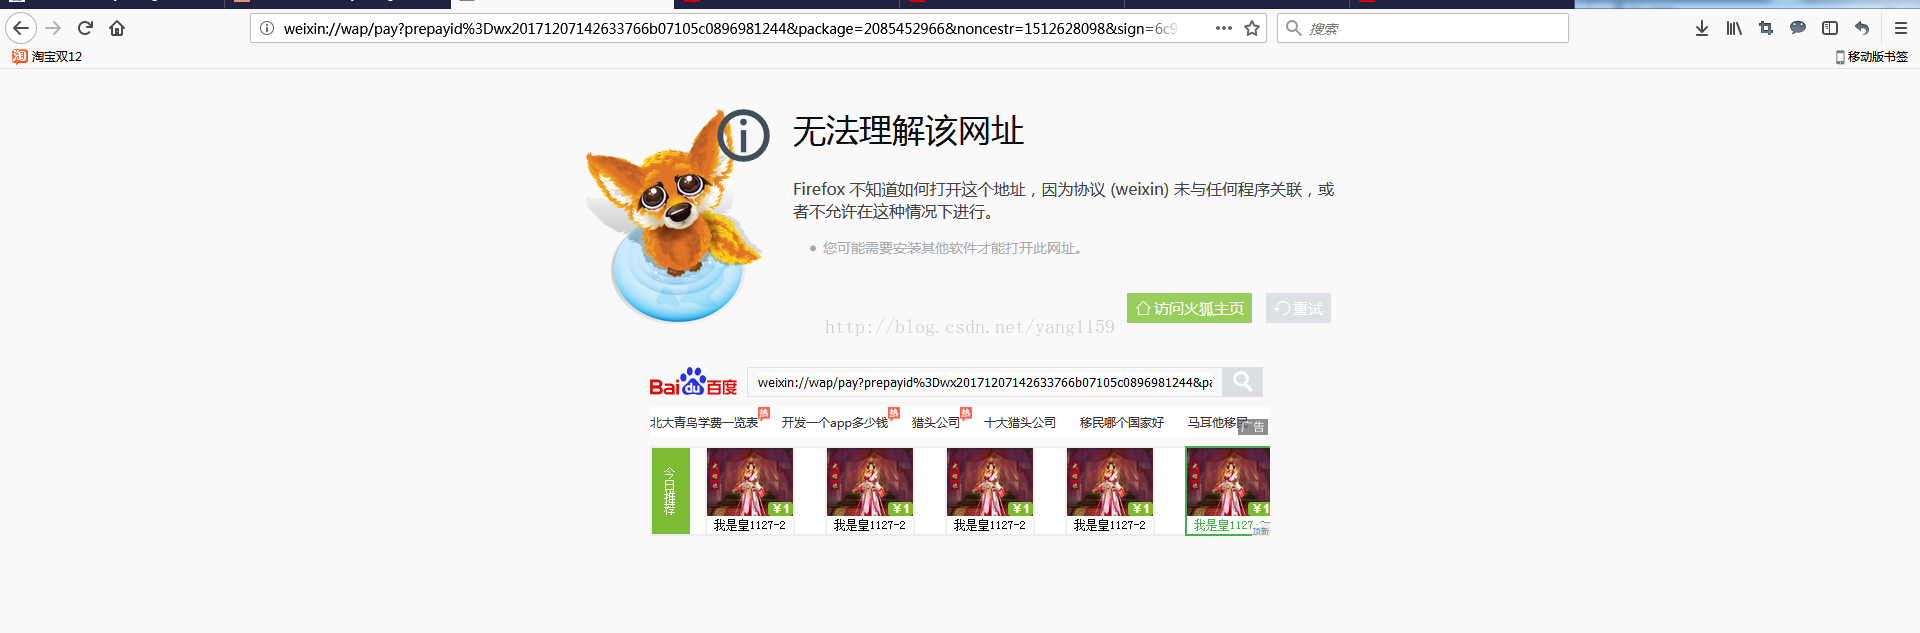Image resolution: width=1920 pixels, height=633 pixels.
Task: Click the 访问火狐主页 button
Action: click(x=1189, y=308)
